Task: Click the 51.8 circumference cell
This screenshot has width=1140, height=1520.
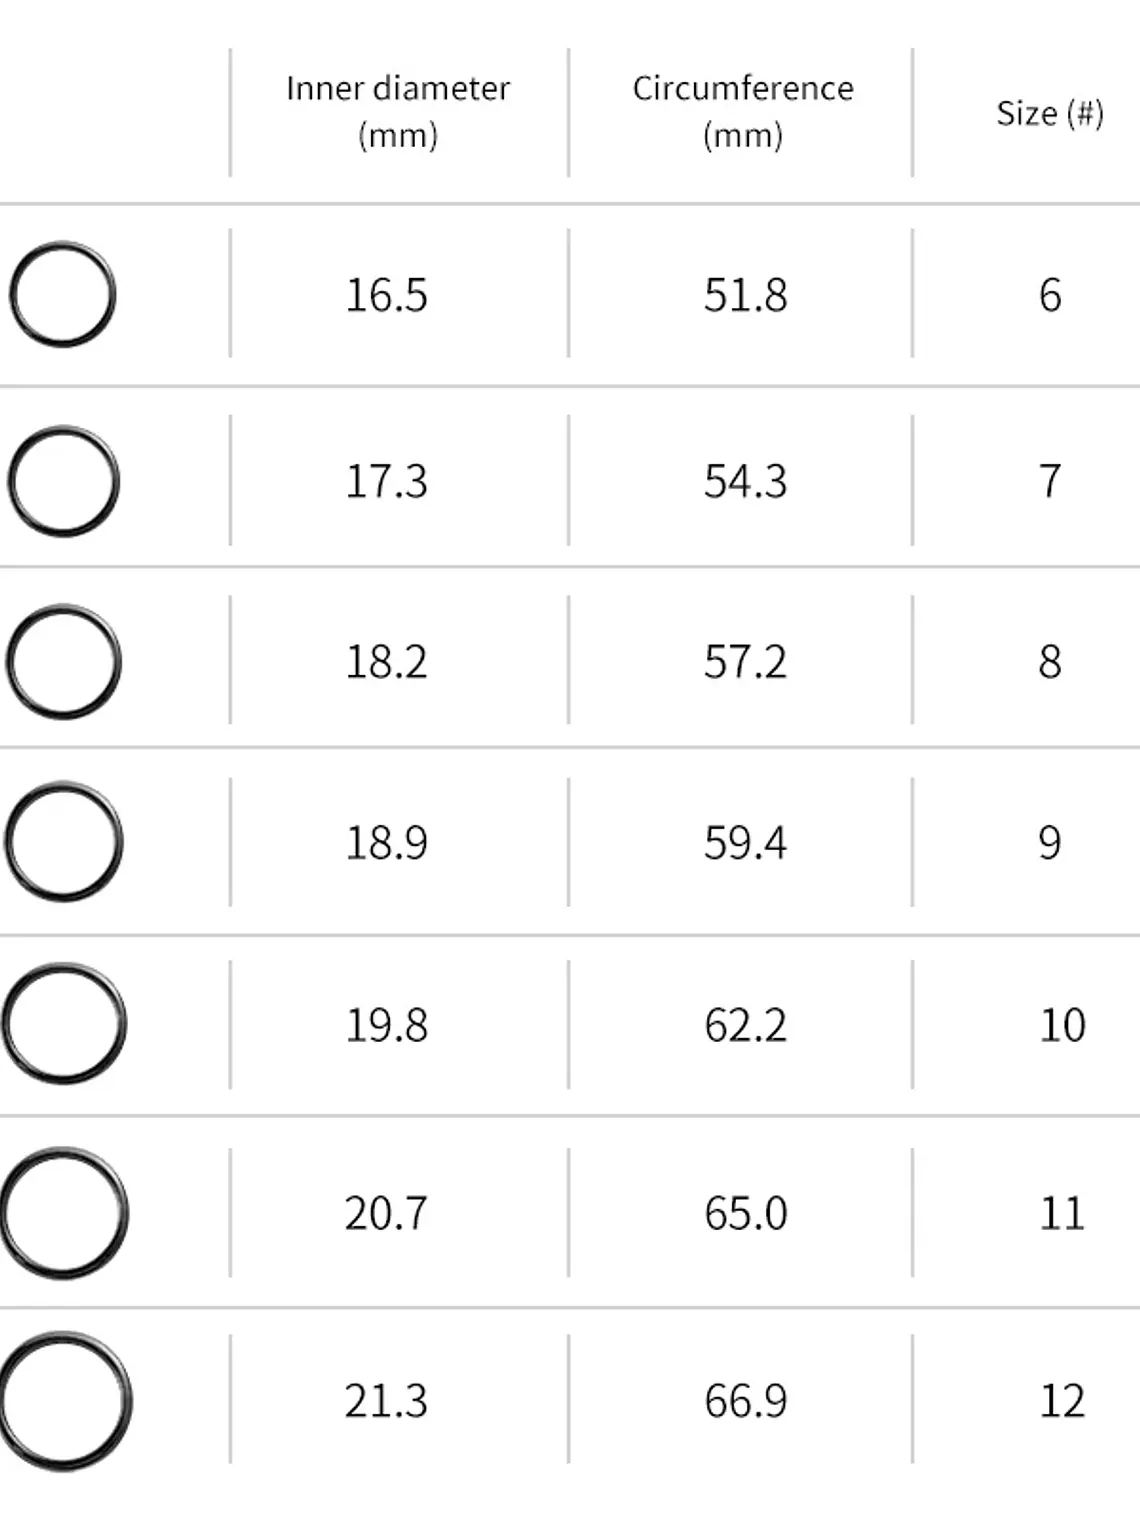Action: coord(745,296)
